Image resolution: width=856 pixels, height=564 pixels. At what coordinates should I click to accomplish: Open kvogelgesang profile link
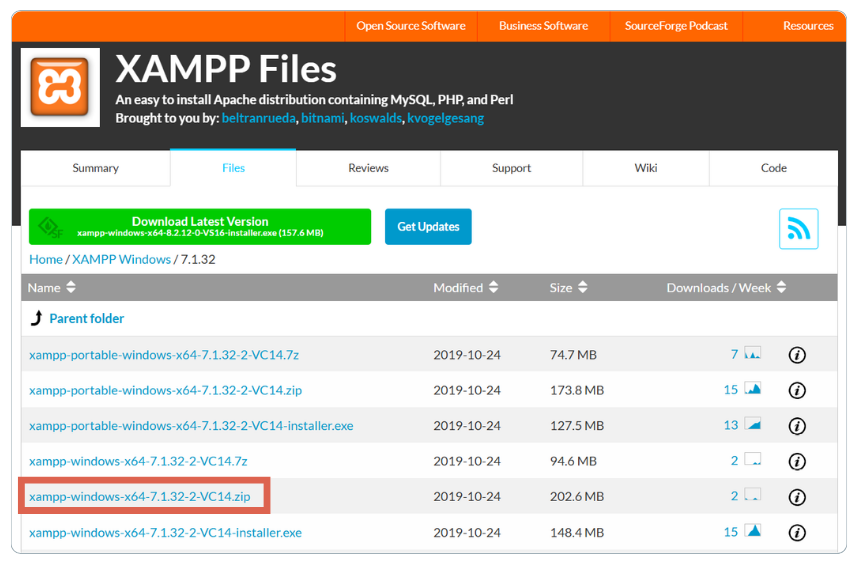point(445,118)
